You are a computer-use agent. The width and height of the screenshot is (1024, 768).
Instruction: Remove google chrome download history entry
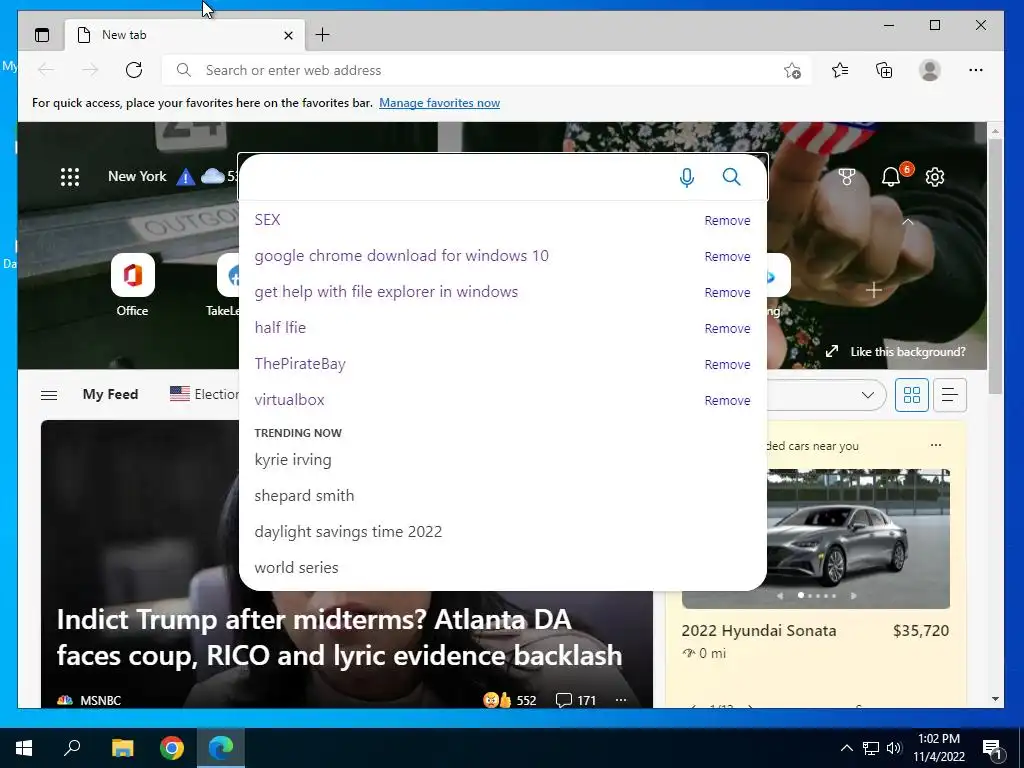tap(727, 257)
